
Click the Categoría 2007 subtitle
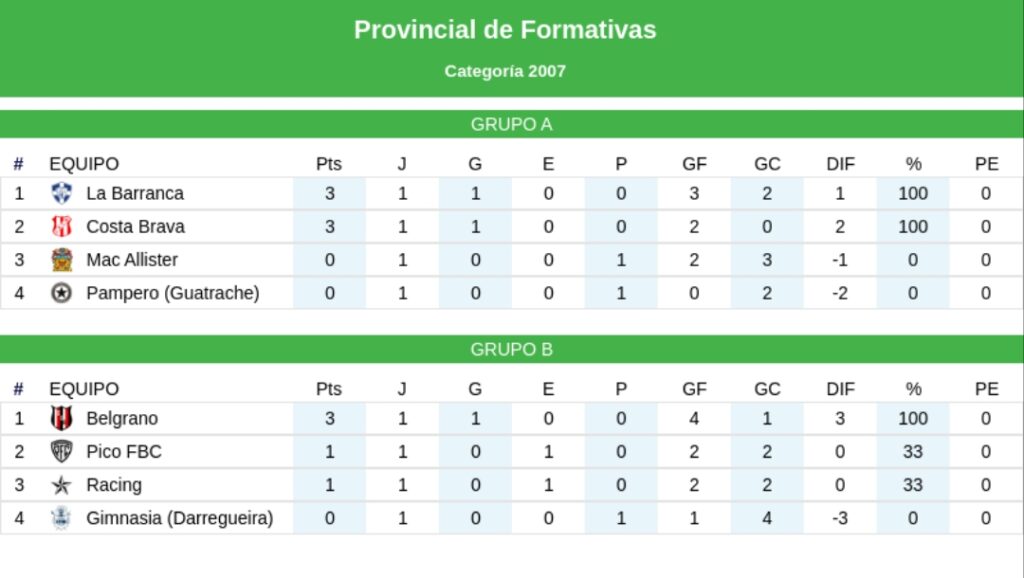(x=505, y=71)
